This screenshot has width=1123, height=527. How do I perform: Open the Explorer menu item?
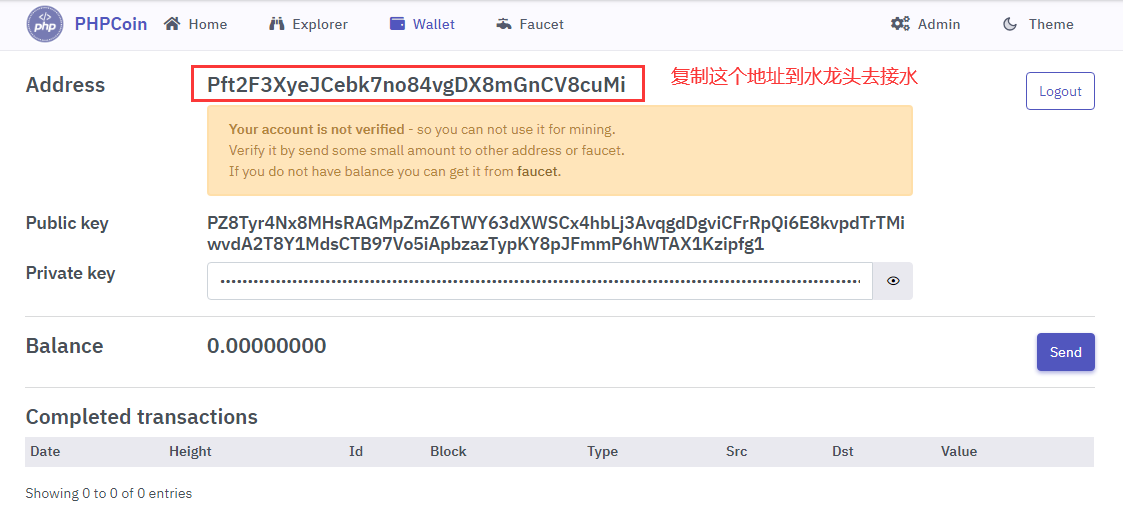pyautogui.click(x=320, y=24)
